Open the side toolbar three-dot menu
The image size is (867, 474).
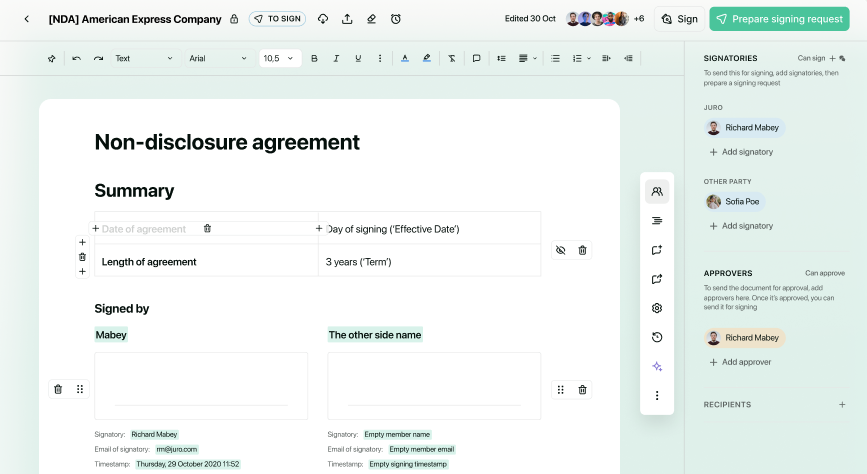click(x=657, y=395)
